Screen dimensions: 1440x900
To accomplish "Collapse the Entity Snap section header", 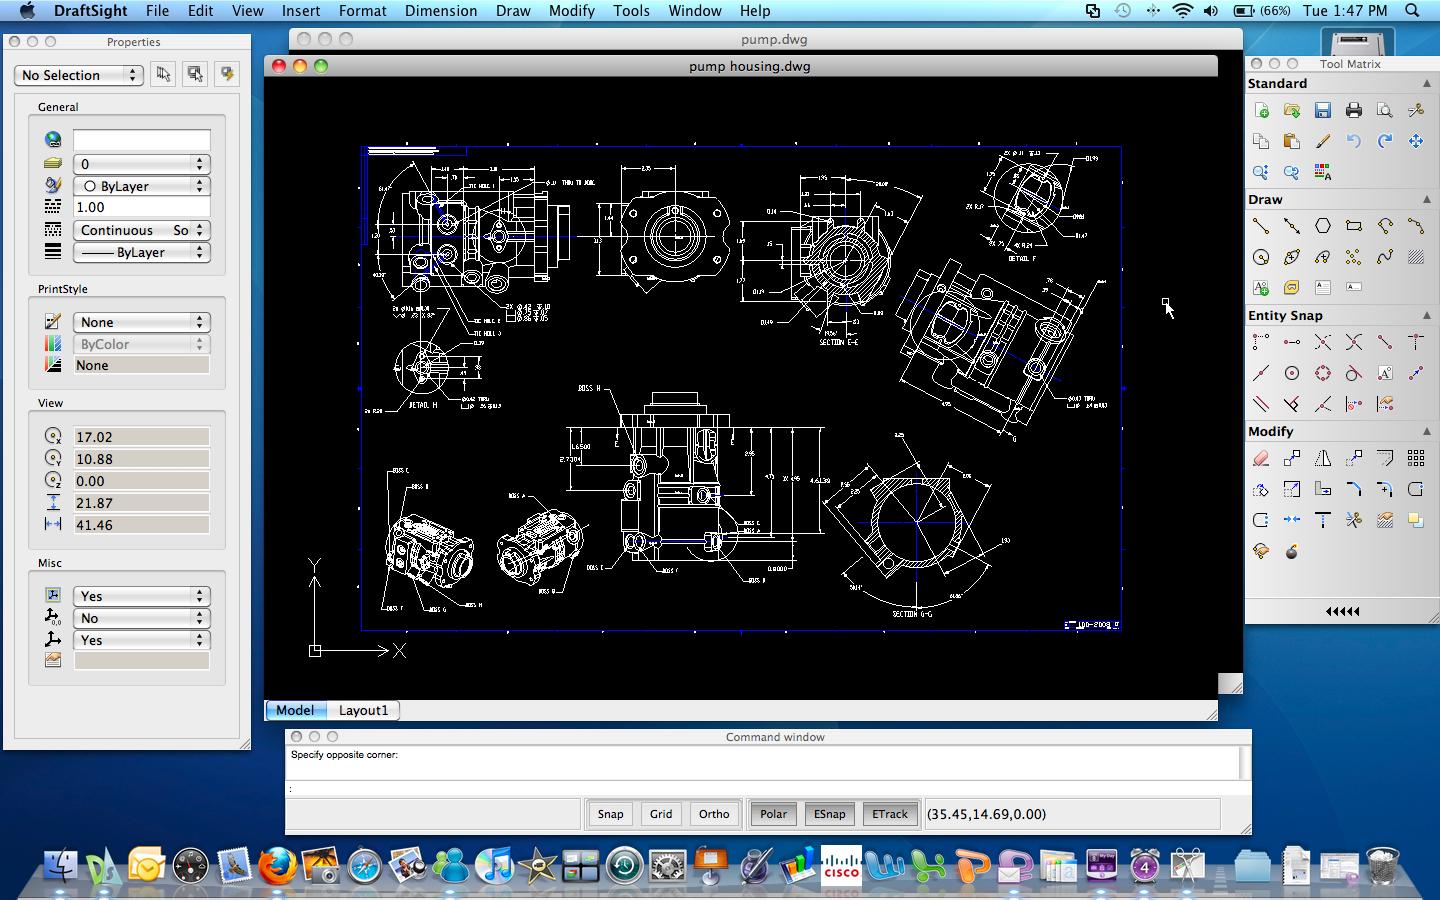I will point(1427,315).
